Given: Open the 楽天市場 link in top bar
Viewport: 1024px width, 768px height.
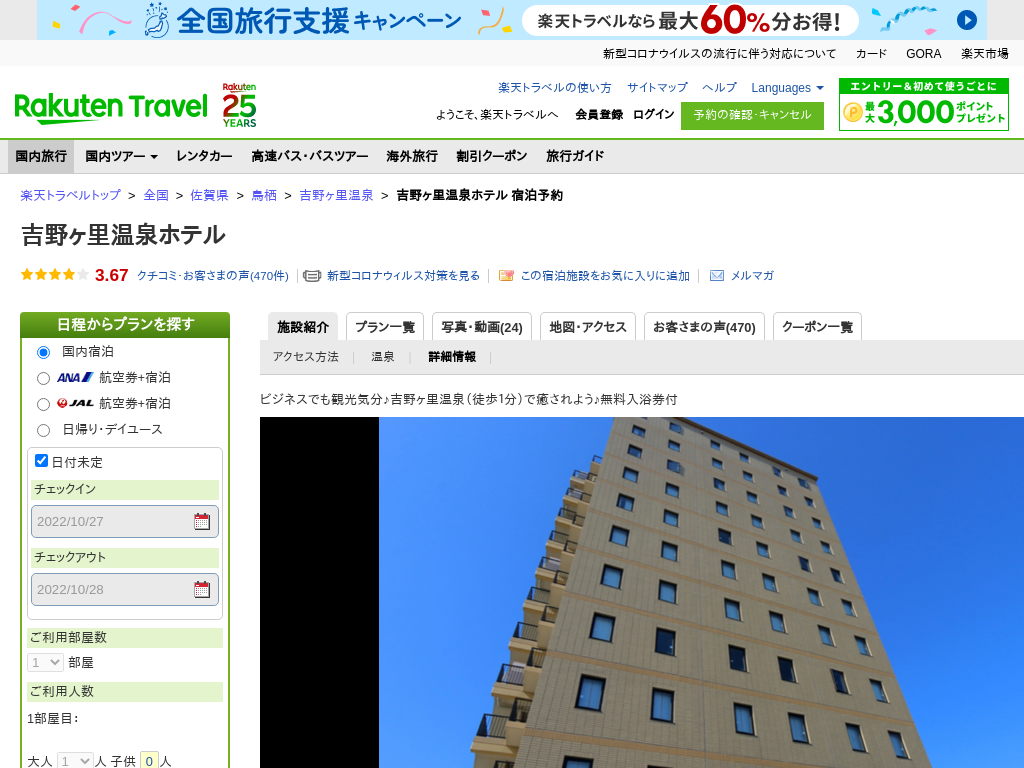Looking at the screenshot, I should [985, 54].
